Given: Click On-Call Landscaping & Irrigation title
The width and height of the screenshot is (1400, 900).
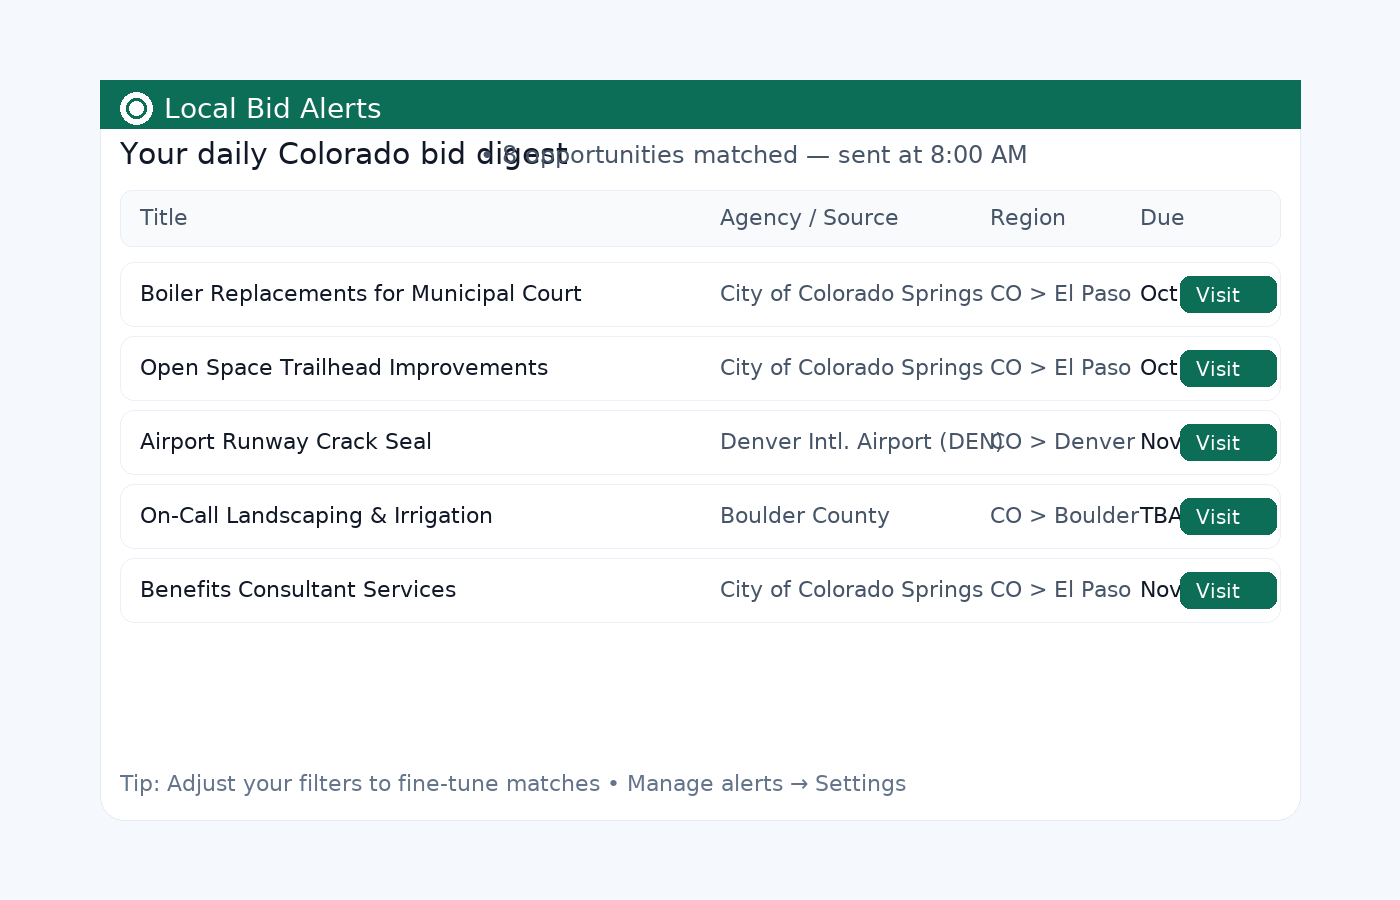Looking at the screenshot, I should pyautogui.click(x=316, y=516).
